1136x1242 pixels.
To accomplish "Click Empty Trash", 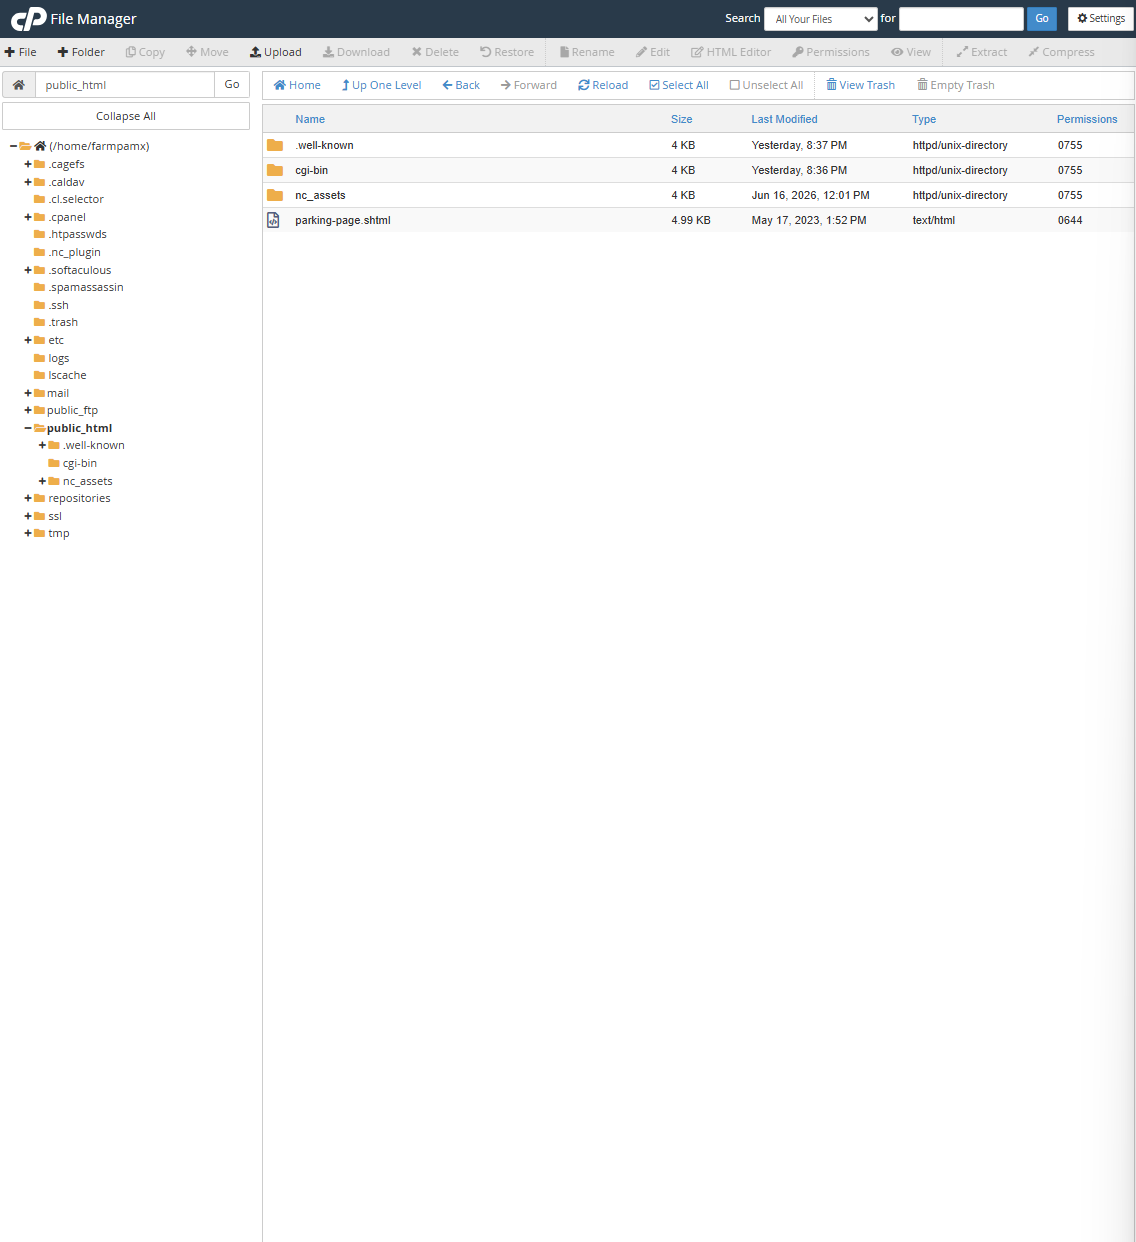I will coord(956,85).
